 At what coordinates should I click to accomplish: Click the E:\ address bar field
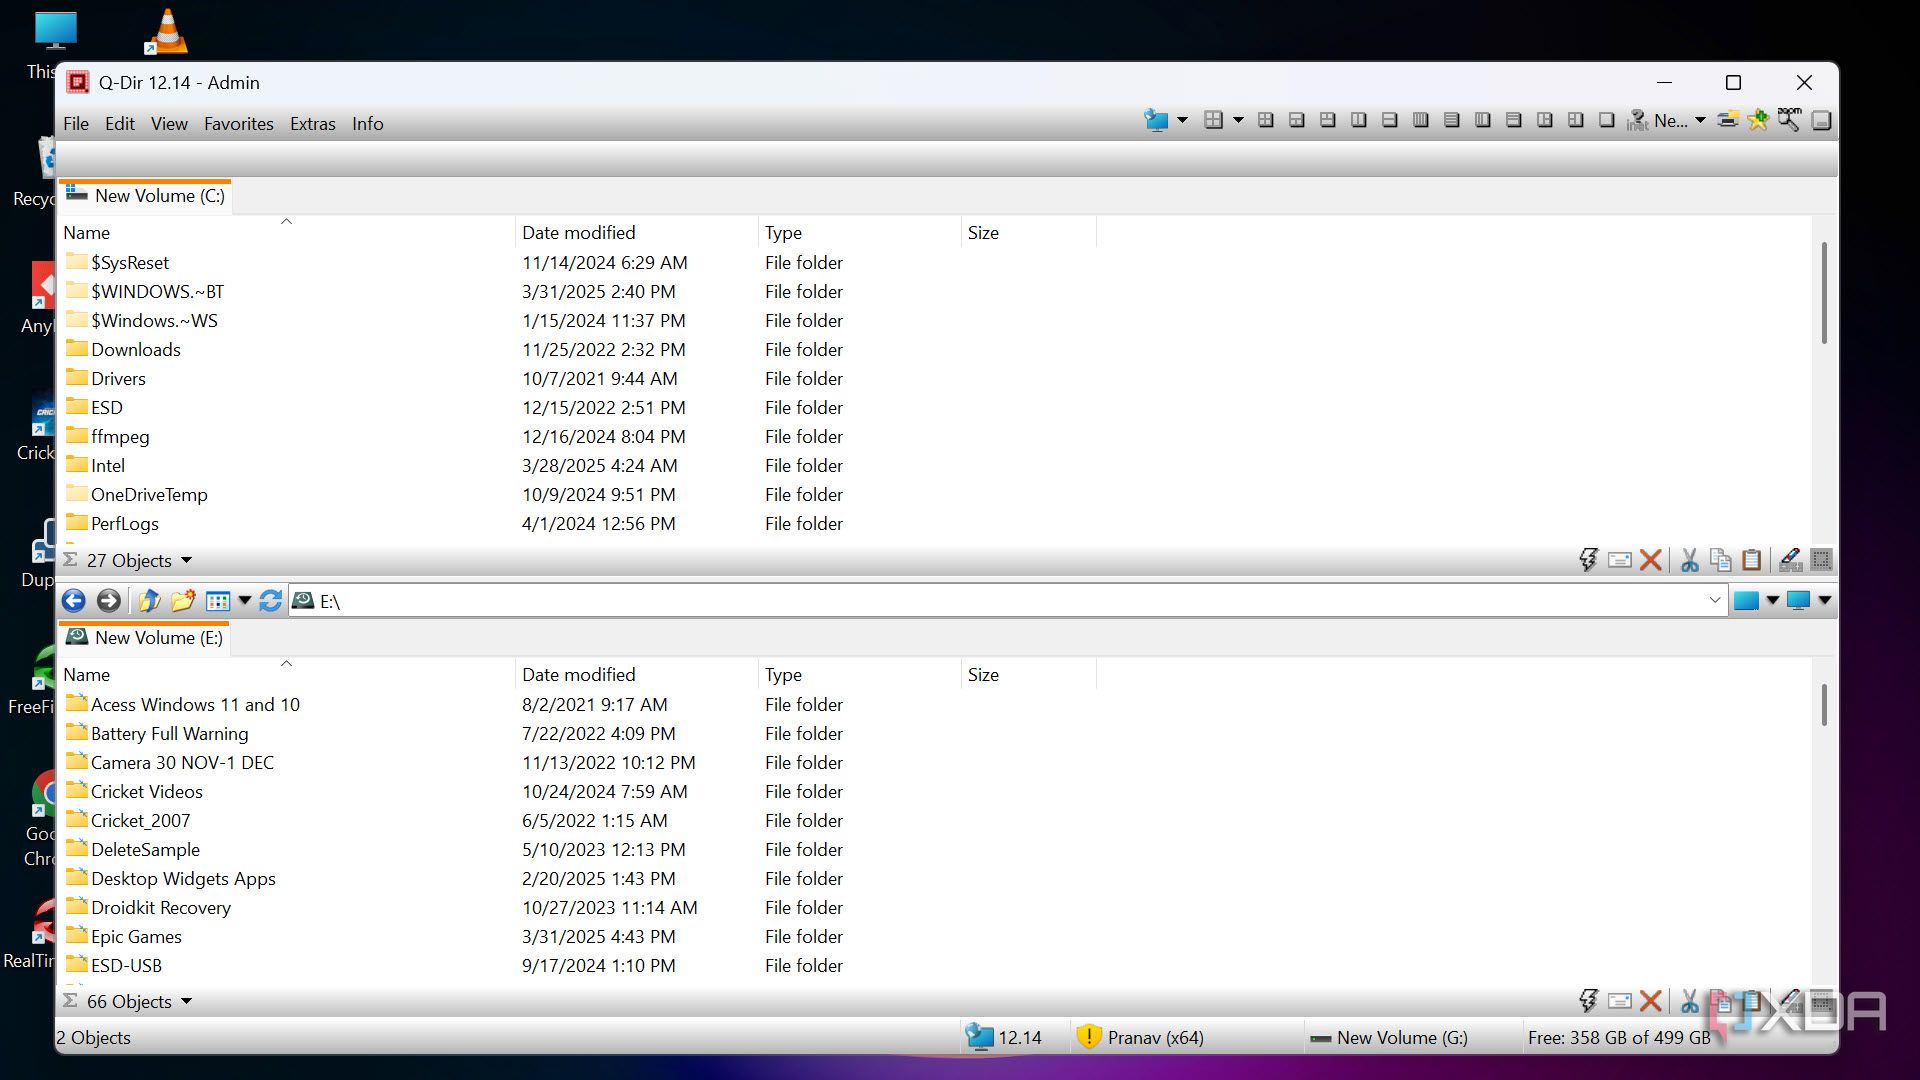coord(1008,600)
